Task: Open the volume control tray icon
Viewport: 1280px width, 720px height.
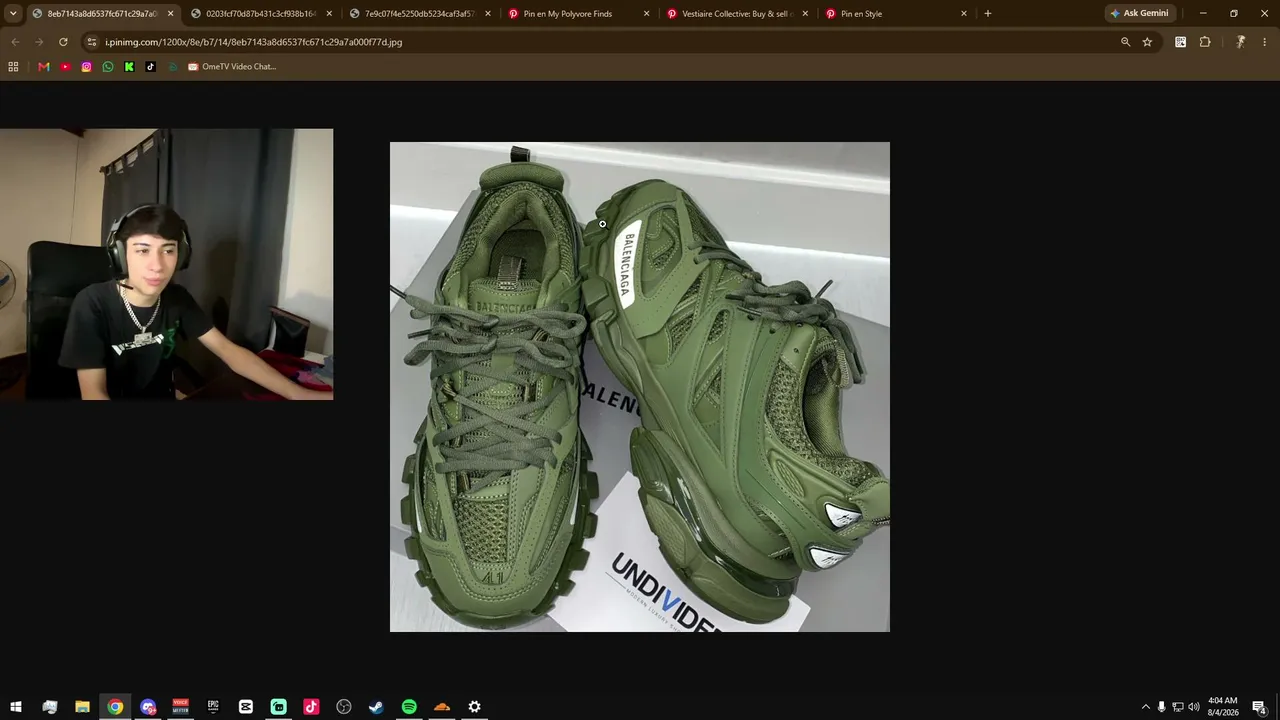Action: tap(1193, 707)
